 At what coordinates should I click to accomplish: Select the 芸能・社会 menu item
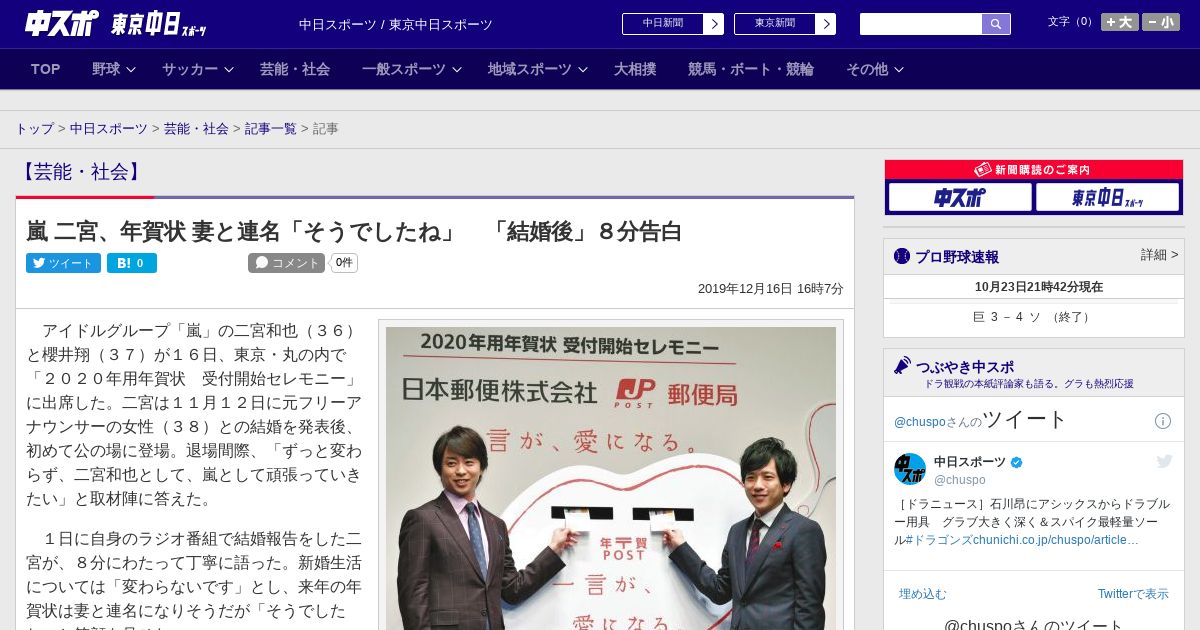point(295,69)
